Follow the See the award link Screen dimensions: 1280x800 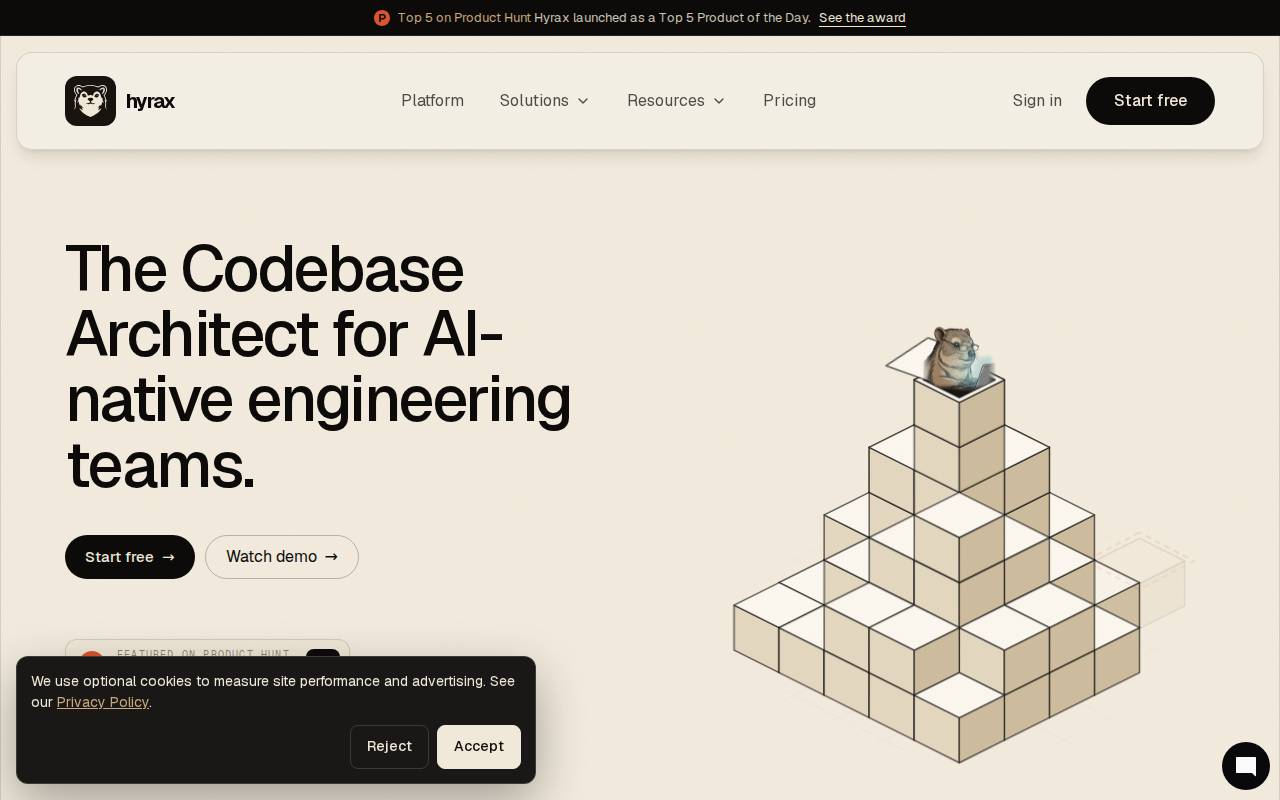(862, 18)
